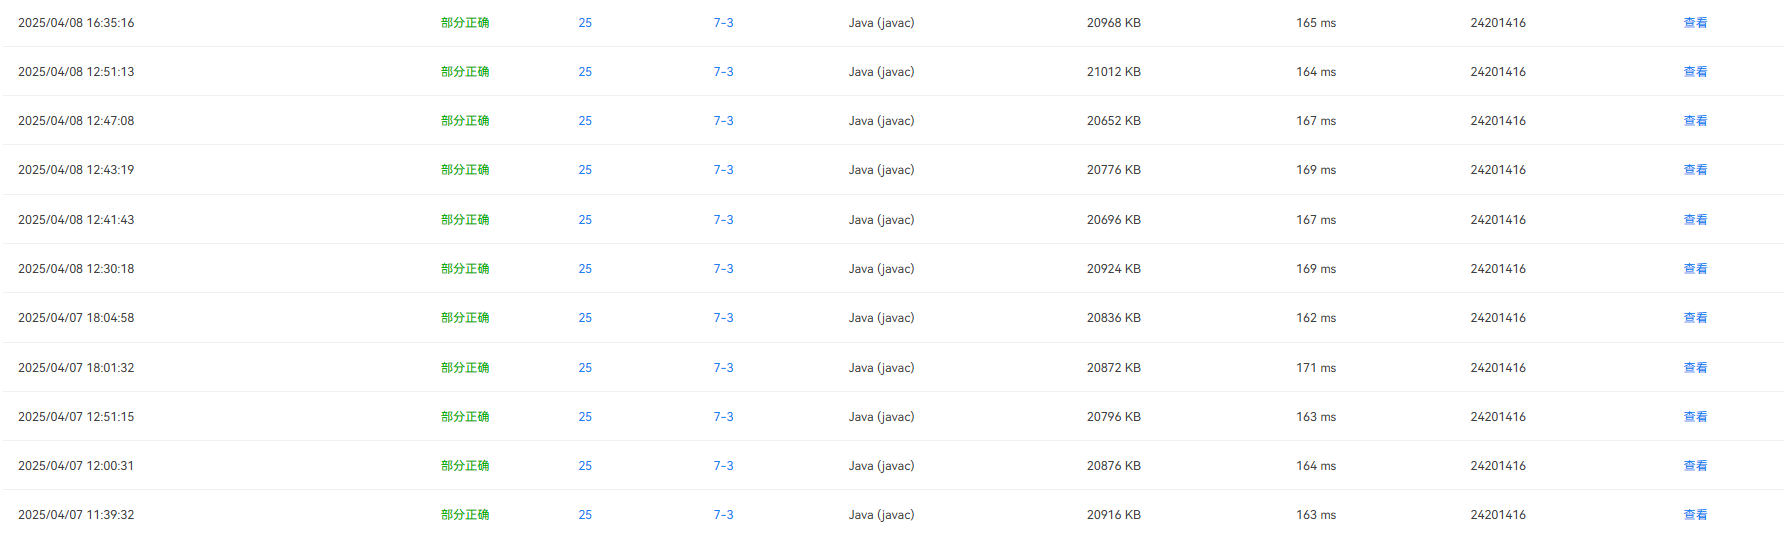
Task: Click 部分正确 status for 2025/04/07 12:51:15
Action: point(465,417)
